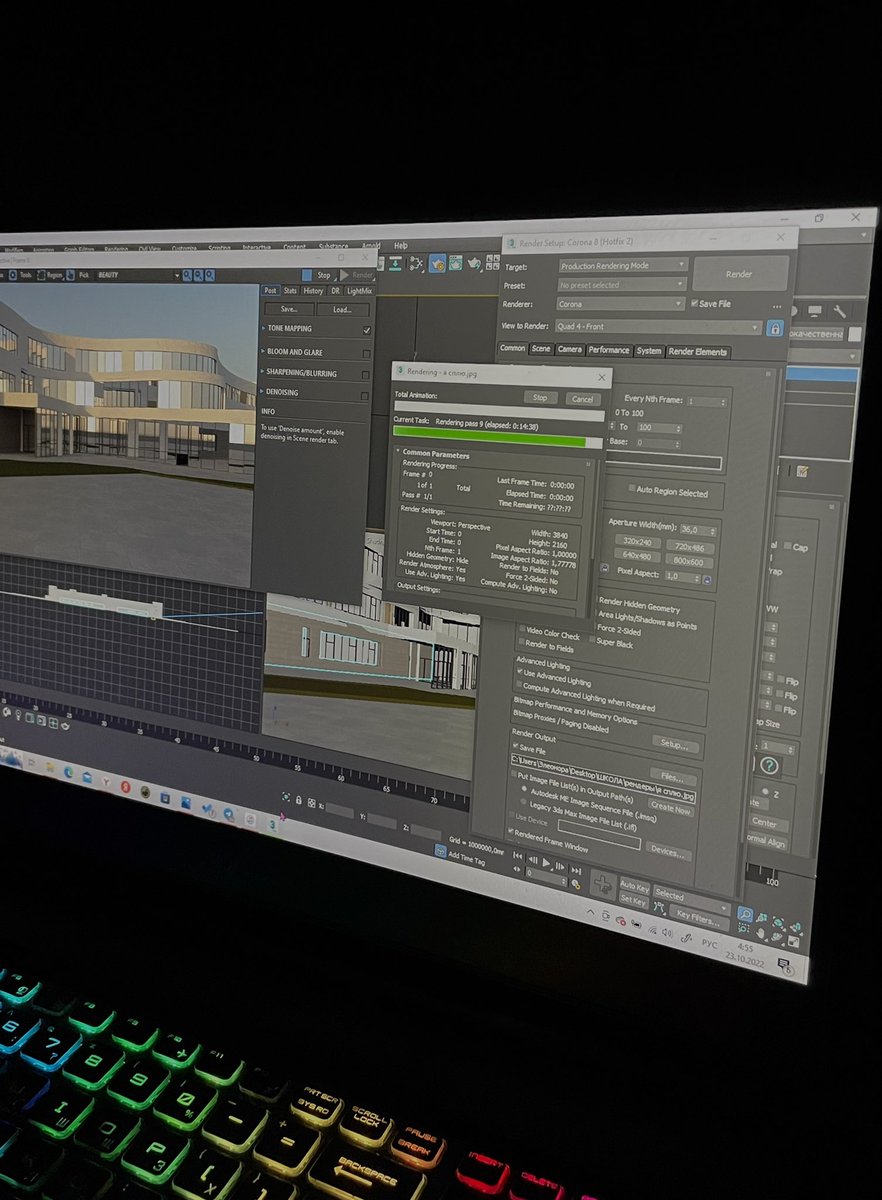The image size is (882, 1200).
Task: Click the Auto Key button
Action: pyautogui.click(x=634, y=887)
